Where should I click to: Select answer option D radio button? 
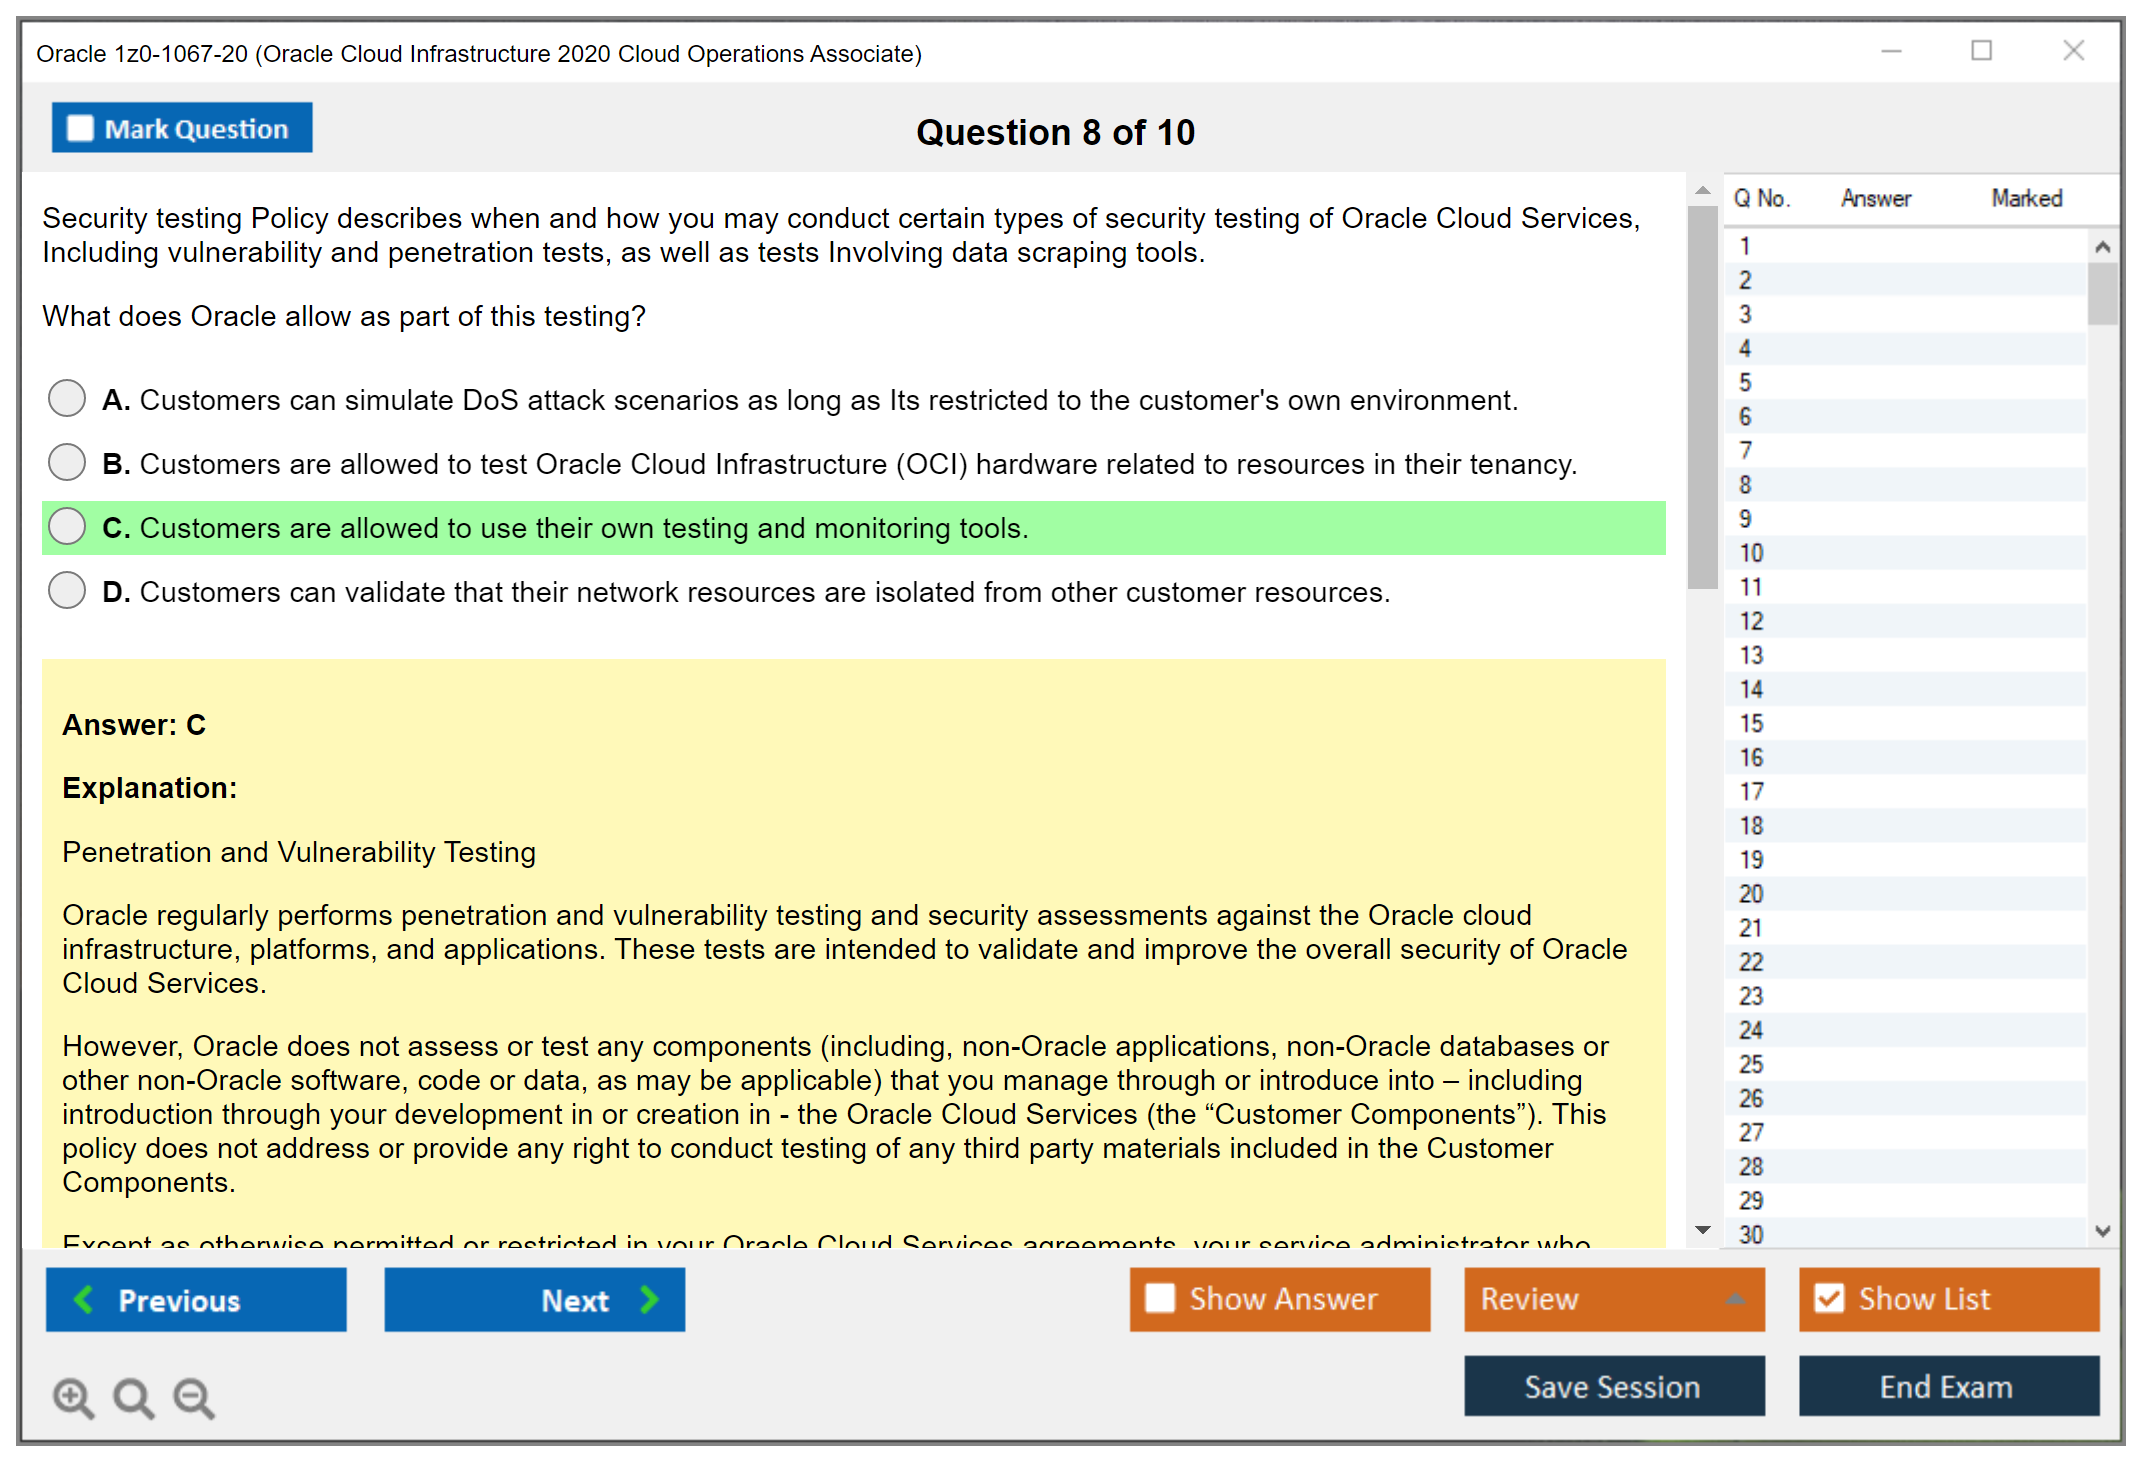67,590
